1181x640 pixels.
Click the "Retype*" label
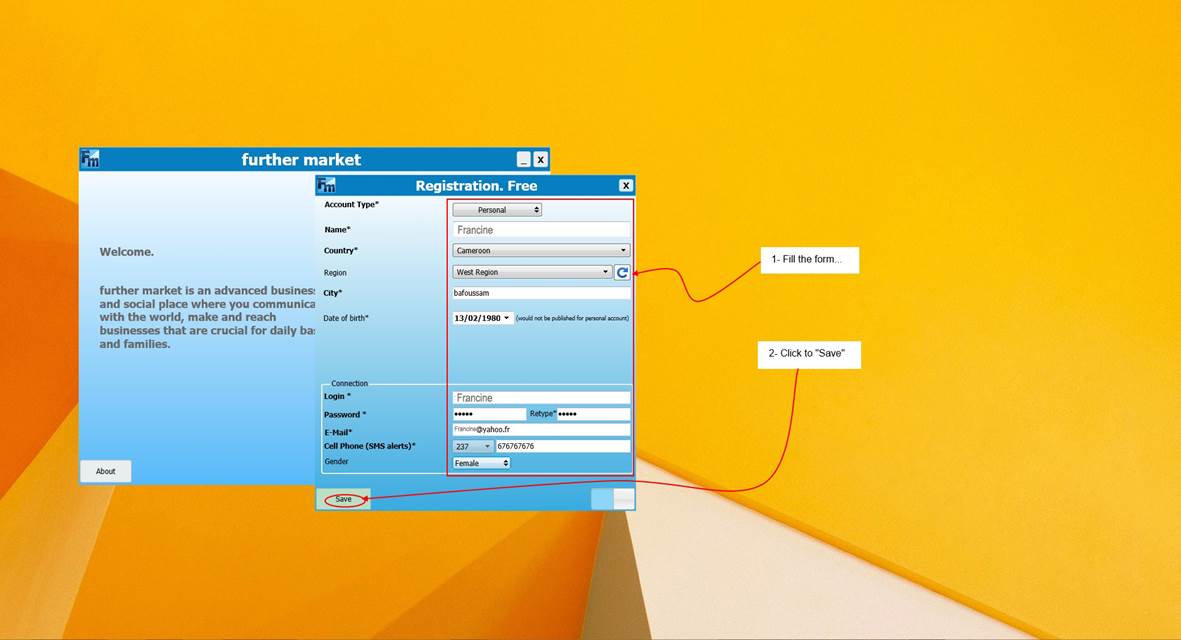pos(542,413)
